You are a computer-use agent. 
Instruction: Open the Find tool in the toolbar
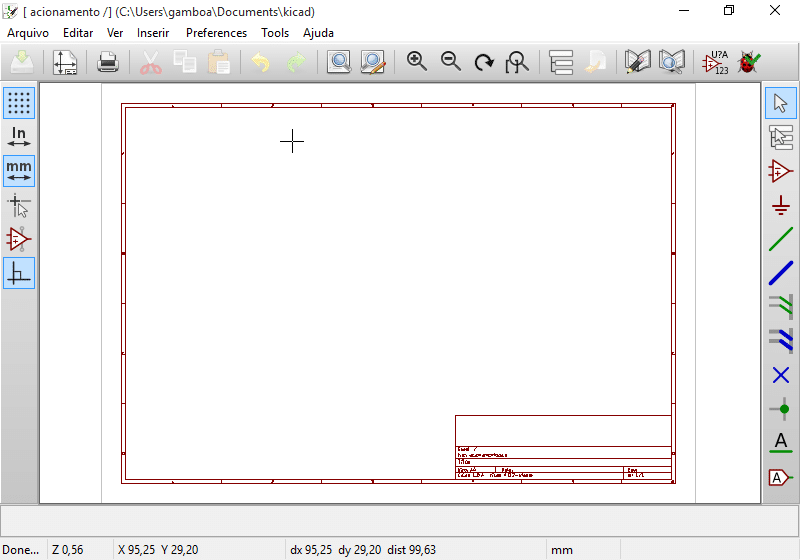coord(339,63)
